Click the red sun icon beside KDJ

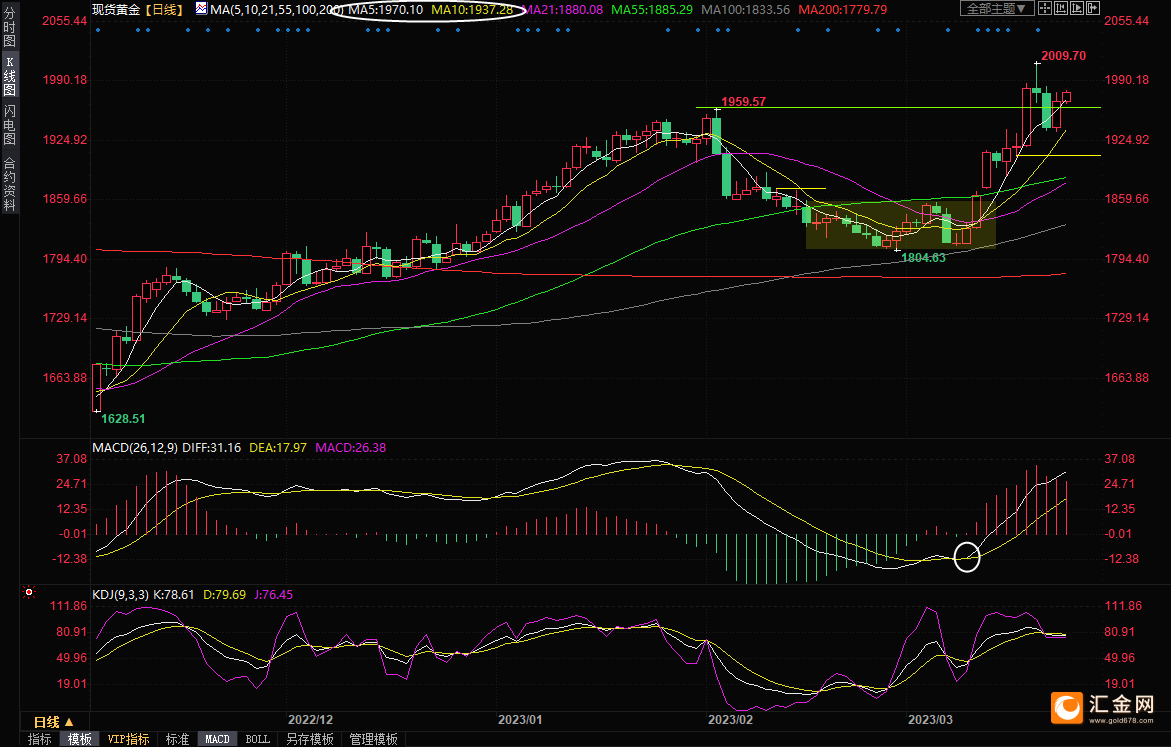[x=29, y=592]
